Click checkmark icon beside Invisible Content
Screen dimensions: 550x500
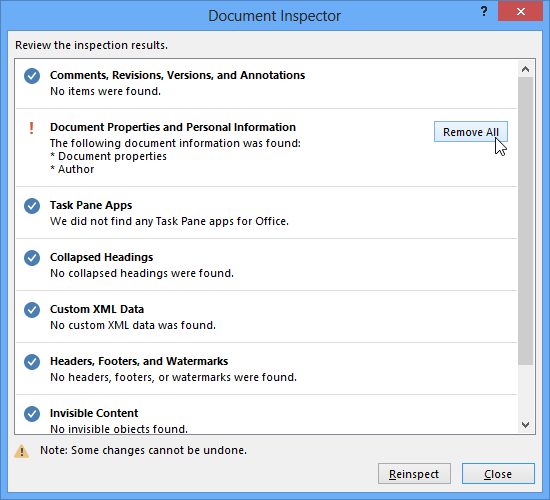point(32,414)
